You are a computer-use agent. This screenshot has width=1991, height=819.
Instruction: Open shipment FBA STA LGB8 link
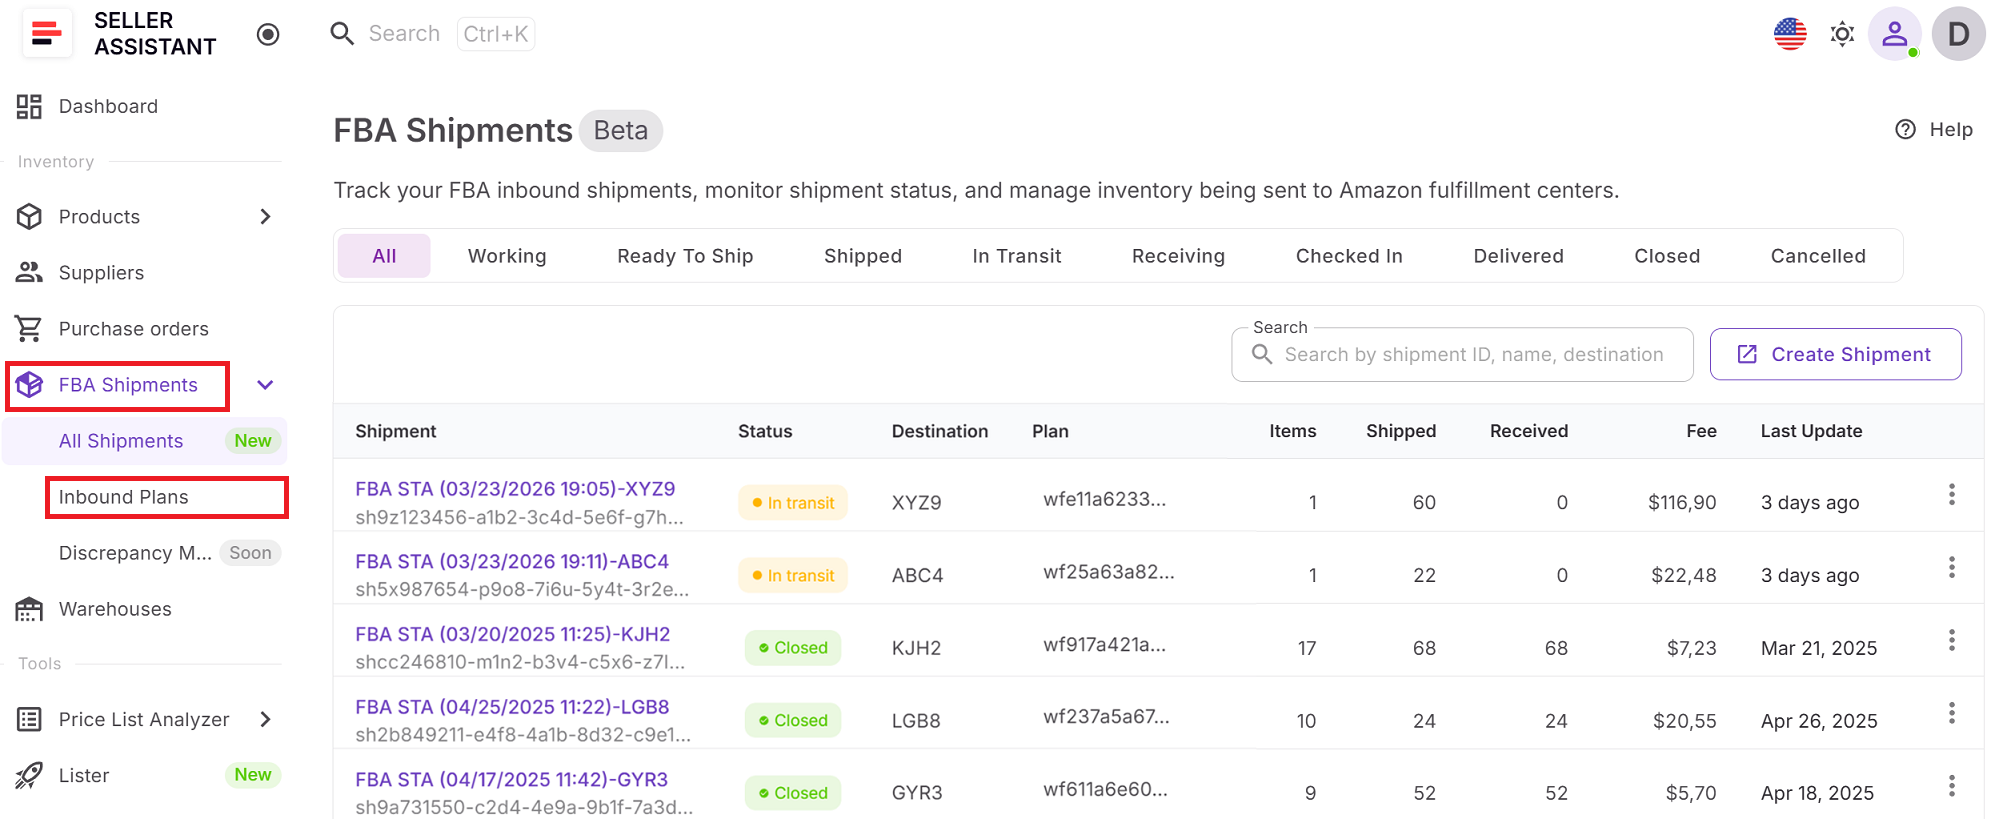[x=512, y=707]
